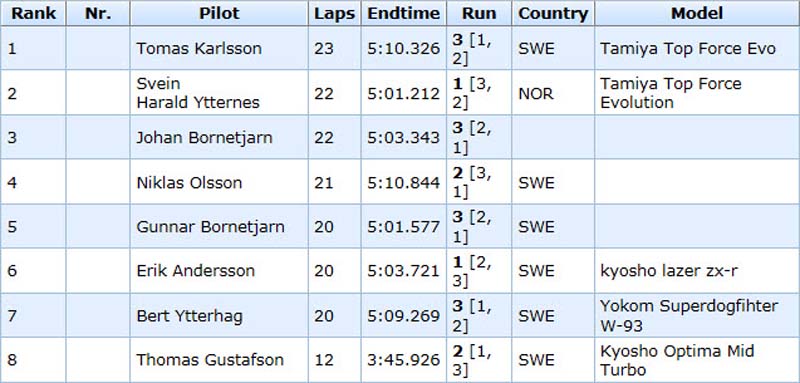
Task: Select Erik Andersson row name
Action: 195,271
